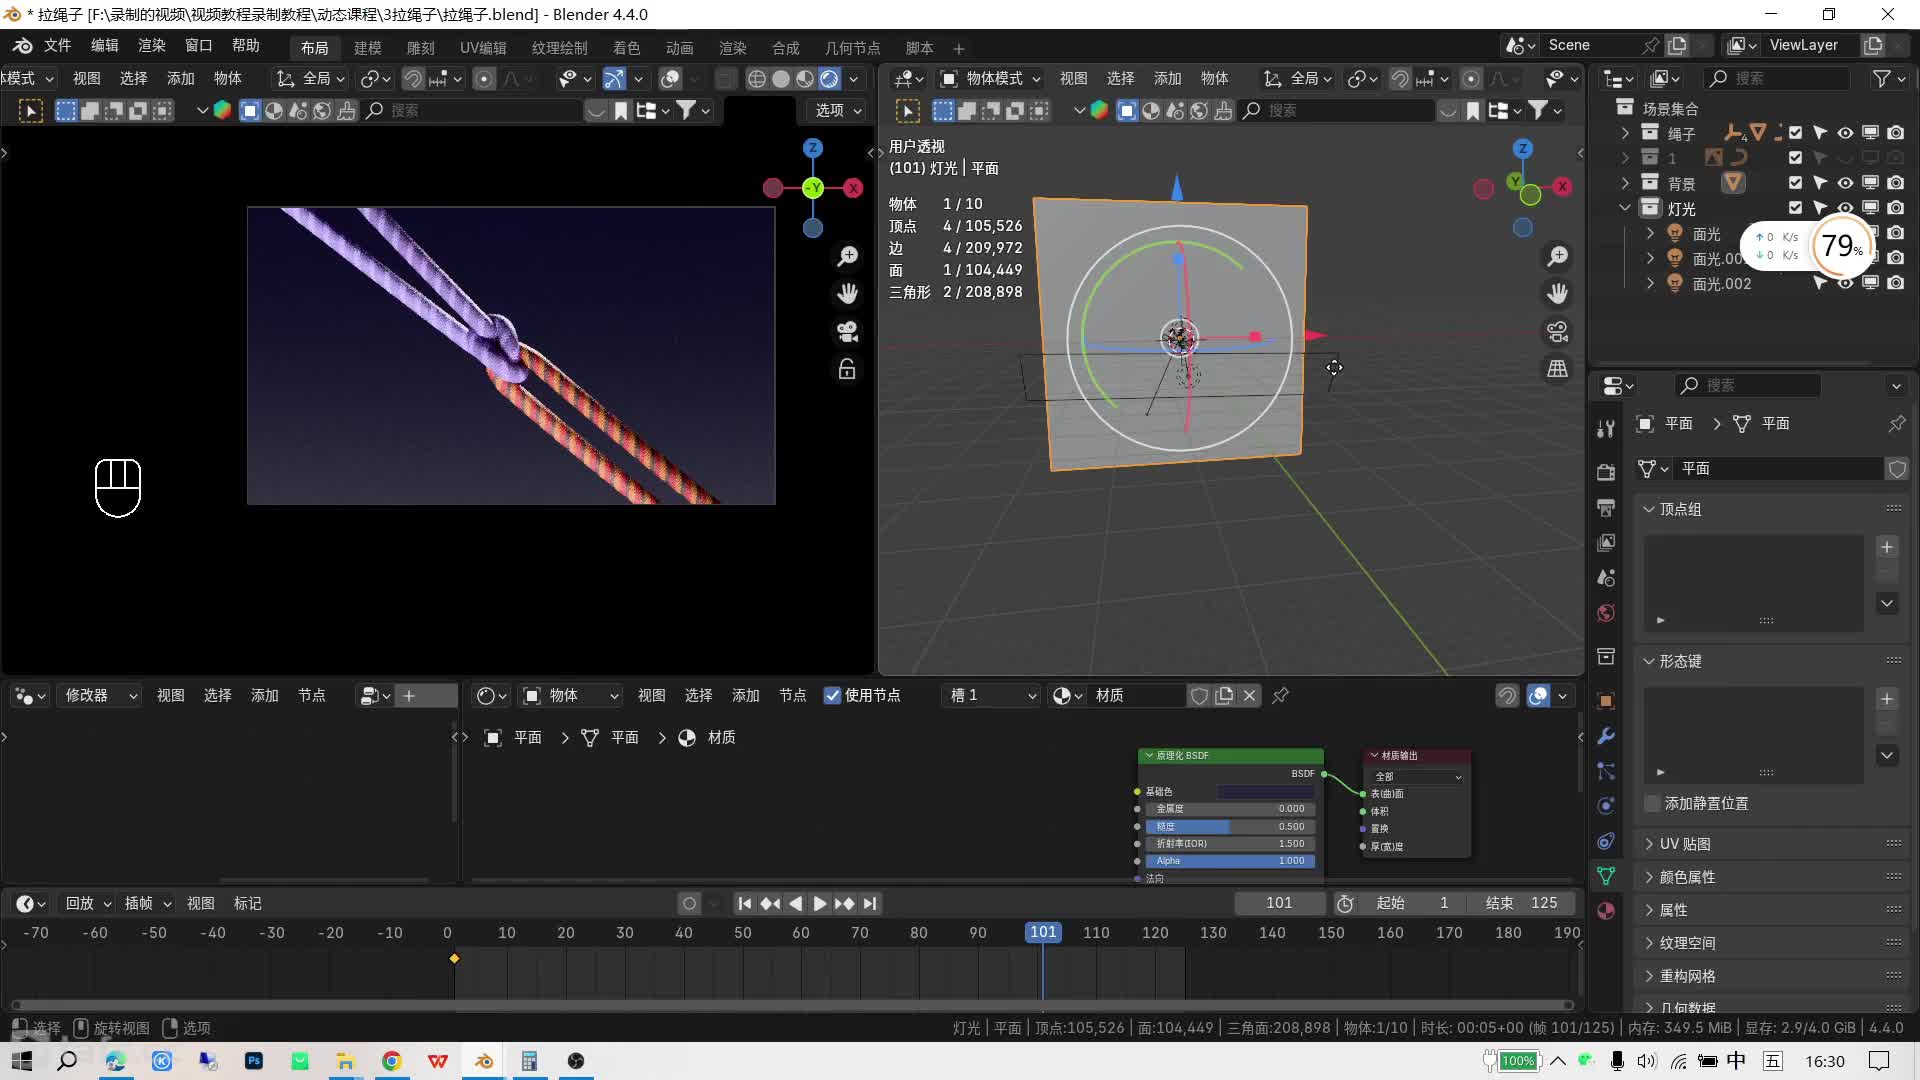This screenshot has width=1920, height=1080.
Task: Jump to the last frame
Action: 870,903
